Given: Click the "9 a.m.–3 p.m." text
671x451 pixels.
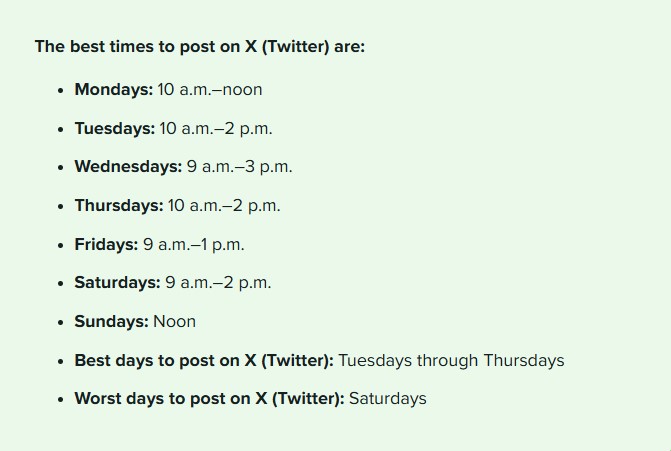Looking at the screenshot, I should [x=240, y=166].
